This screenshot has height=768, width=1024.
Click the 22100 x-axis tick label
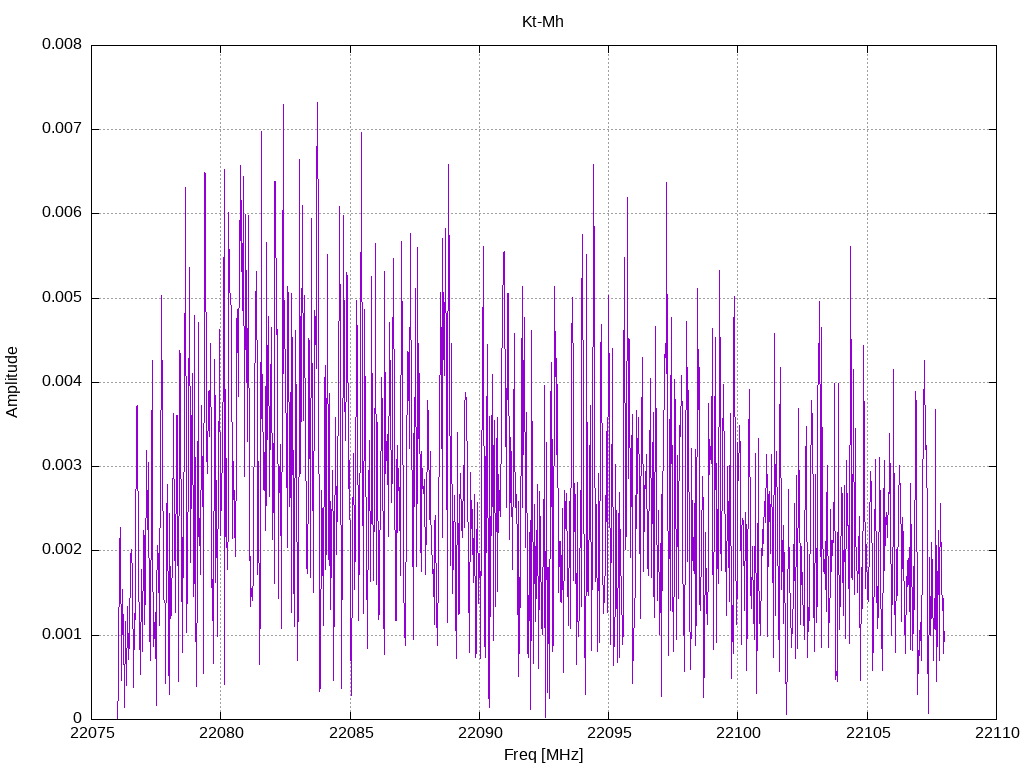point(738,733)
